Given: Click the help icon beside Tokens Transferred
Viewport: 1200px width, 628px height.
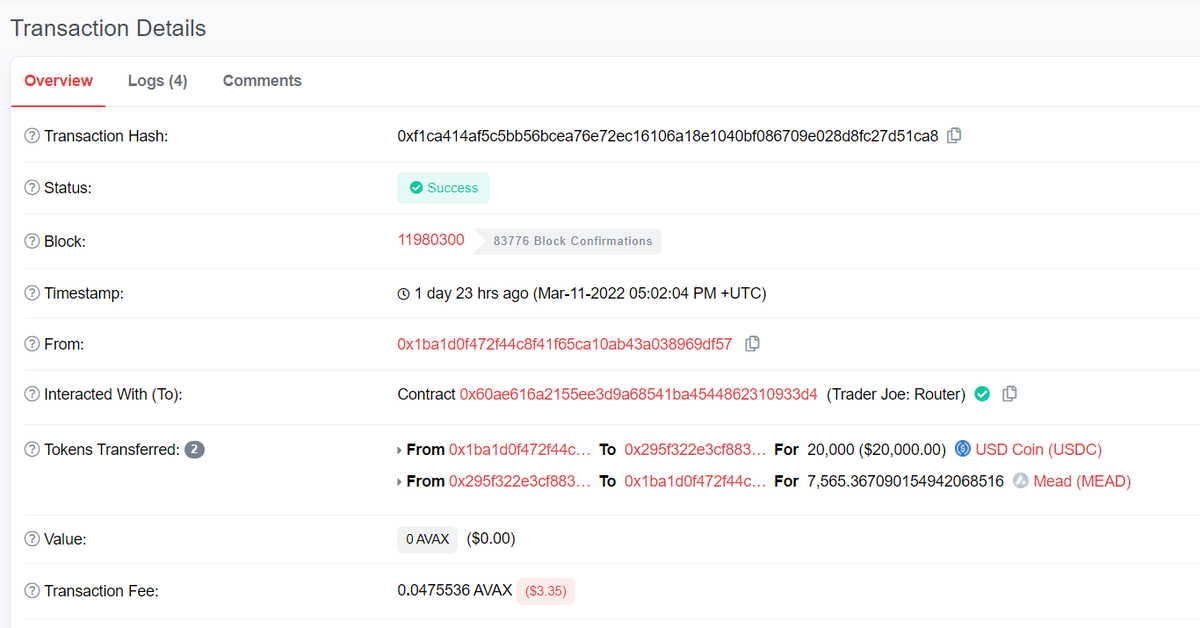Looking at the screenshot, I should 32,450.
